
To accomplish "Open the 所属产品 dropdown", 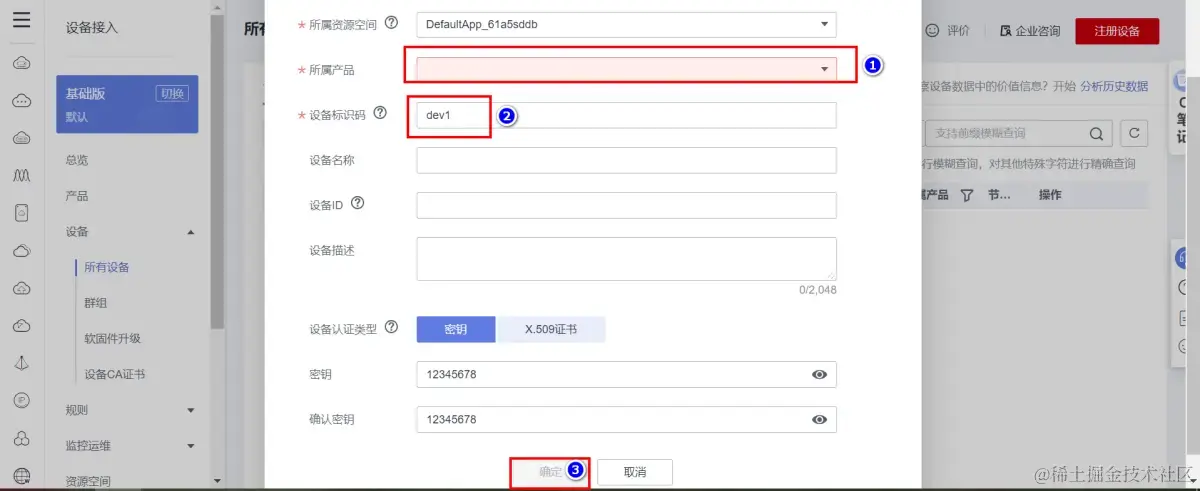I will pyautogui.click(x=626, y=69).
